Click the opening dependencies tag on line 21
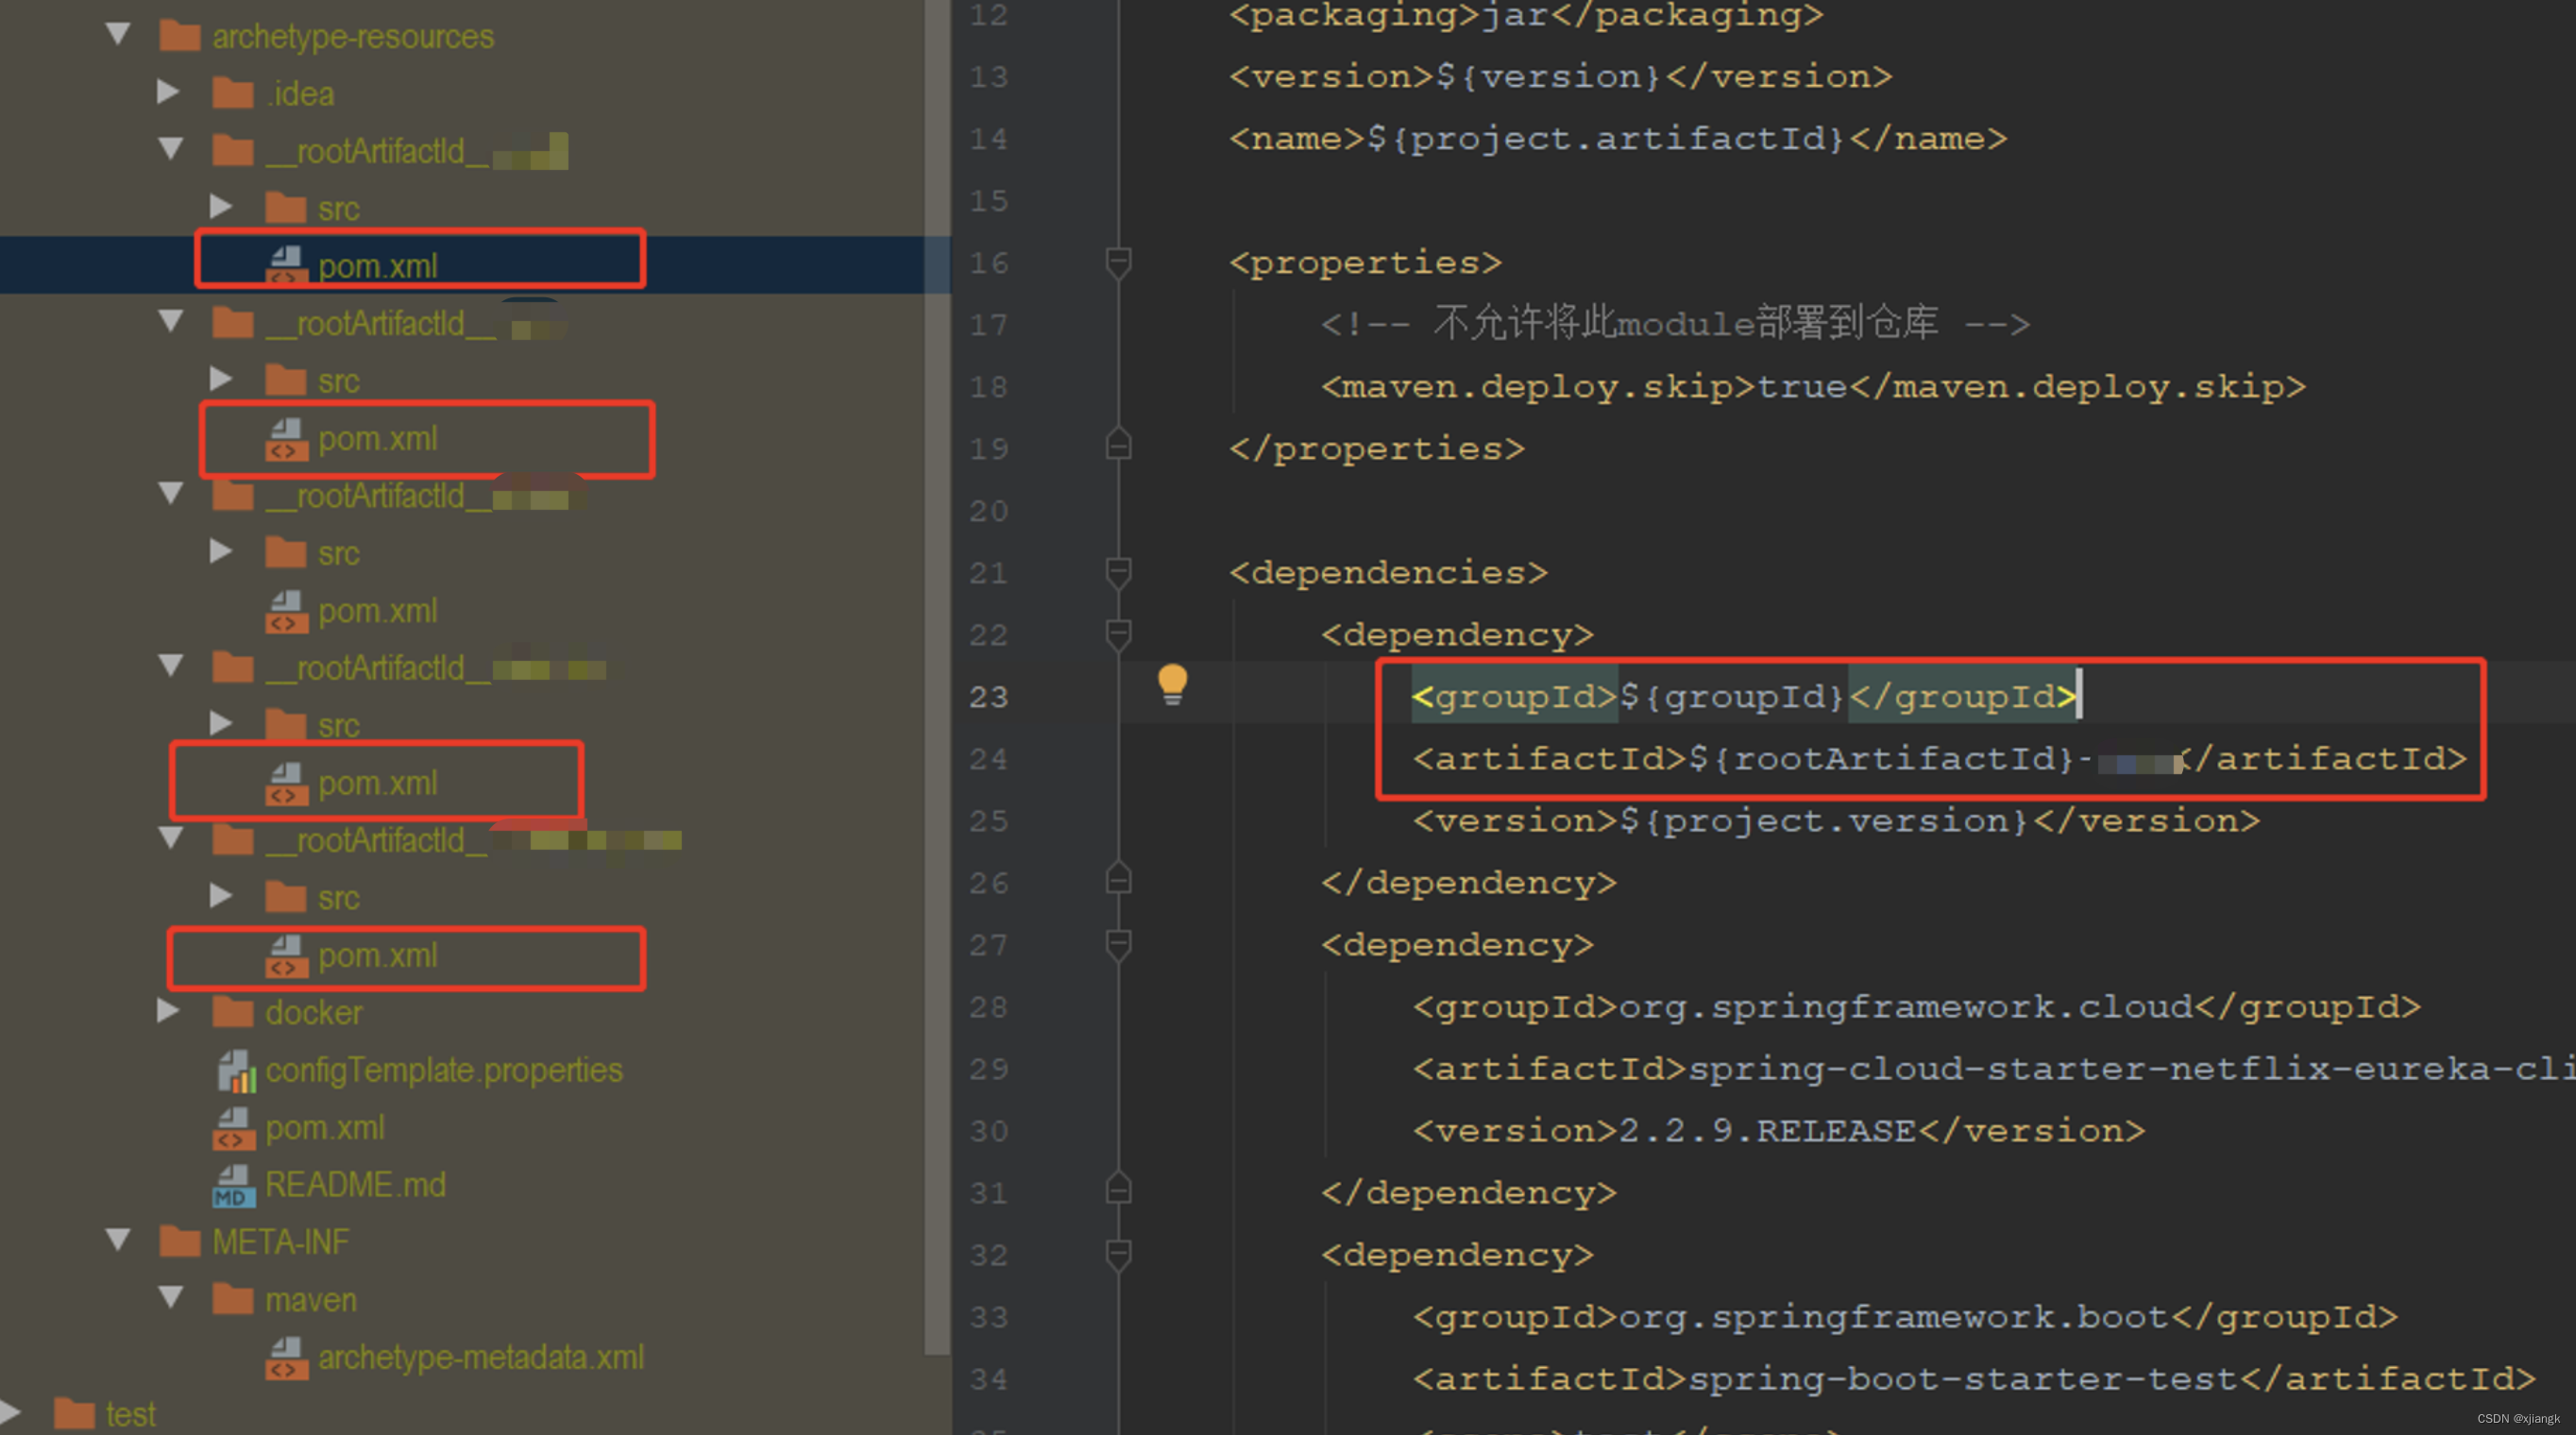Image resolution: width=2576 pixels, height=1435 pixels. pos(1388,573)
